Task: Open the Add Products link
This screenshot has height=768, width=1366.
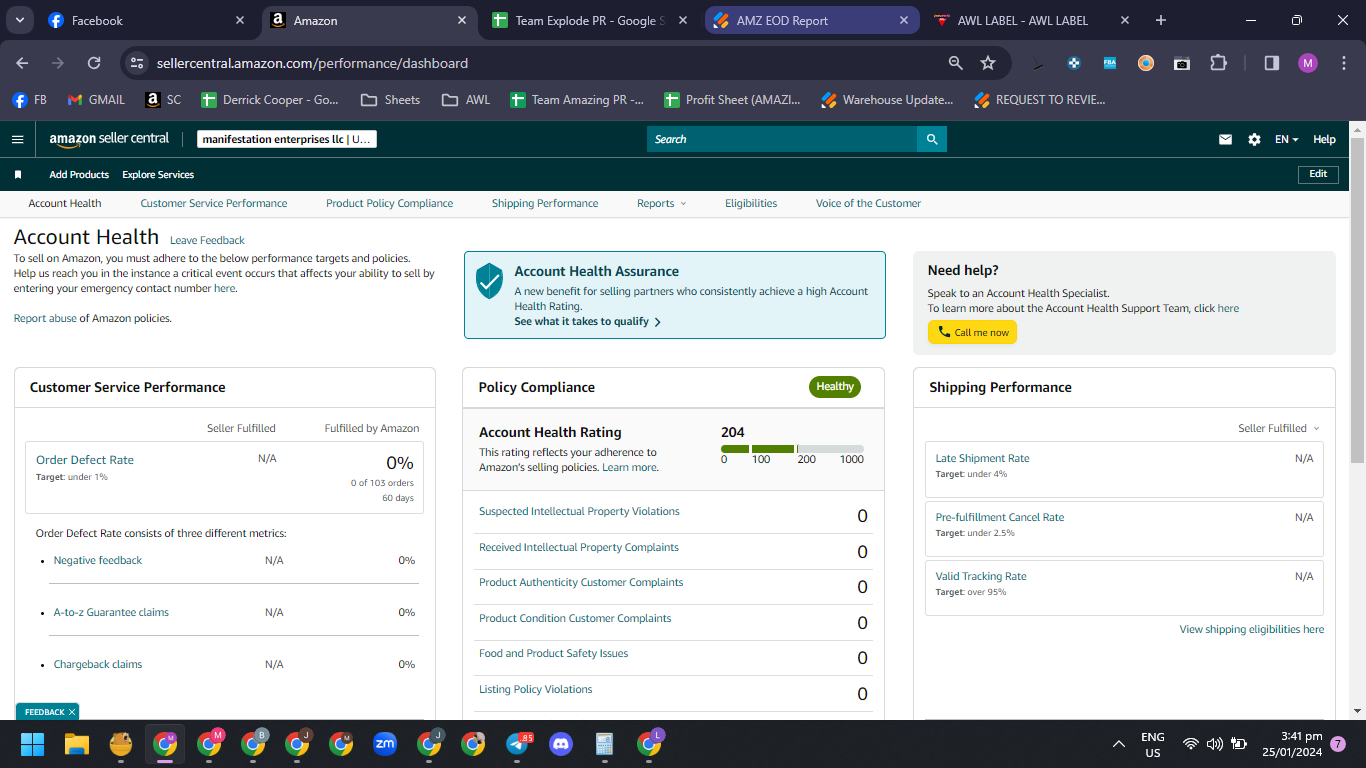Action: click(x=79, y=175)
